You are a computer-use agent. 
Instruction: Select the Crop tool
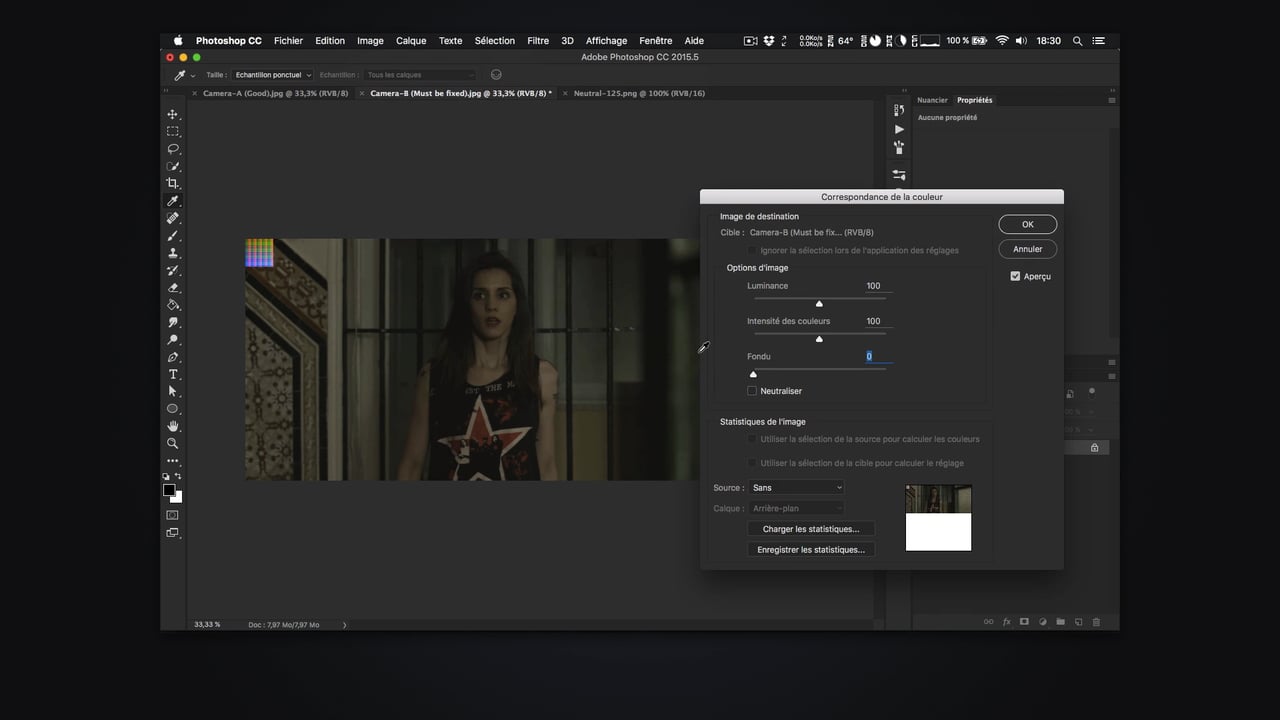[172, 184]
